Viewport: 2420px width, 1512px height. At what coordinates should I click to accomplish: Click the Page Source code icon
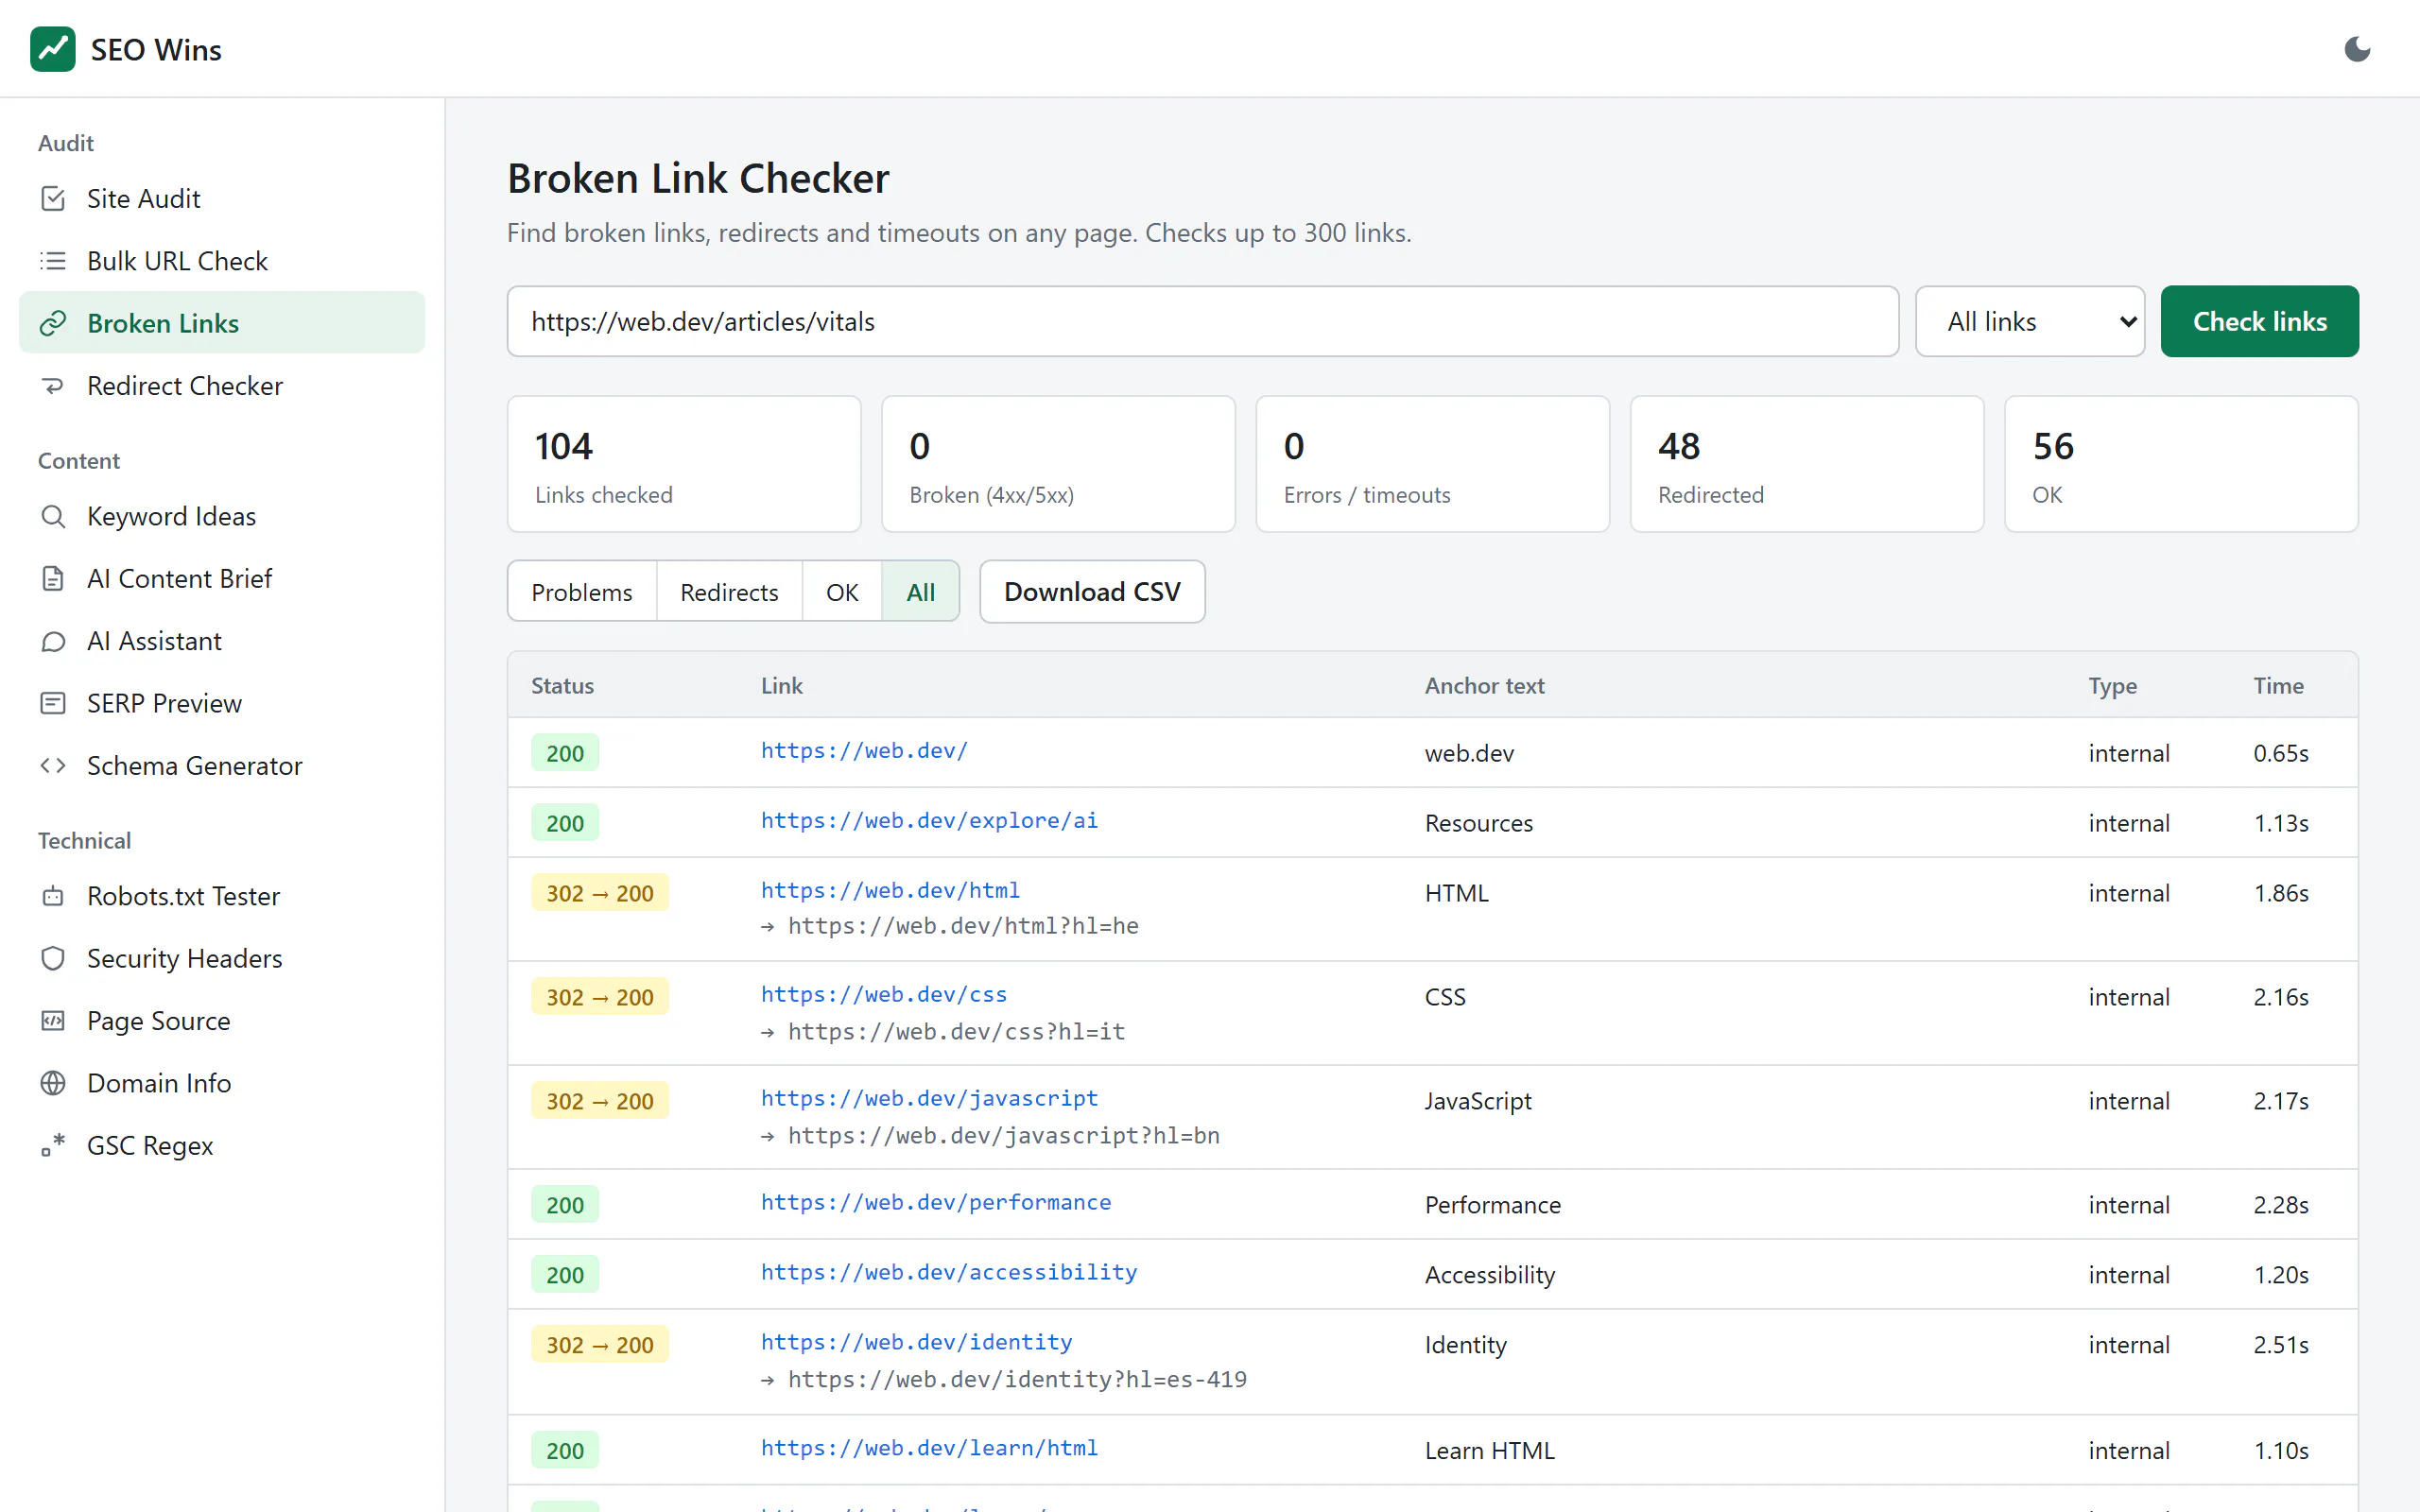click(53, 1021)
